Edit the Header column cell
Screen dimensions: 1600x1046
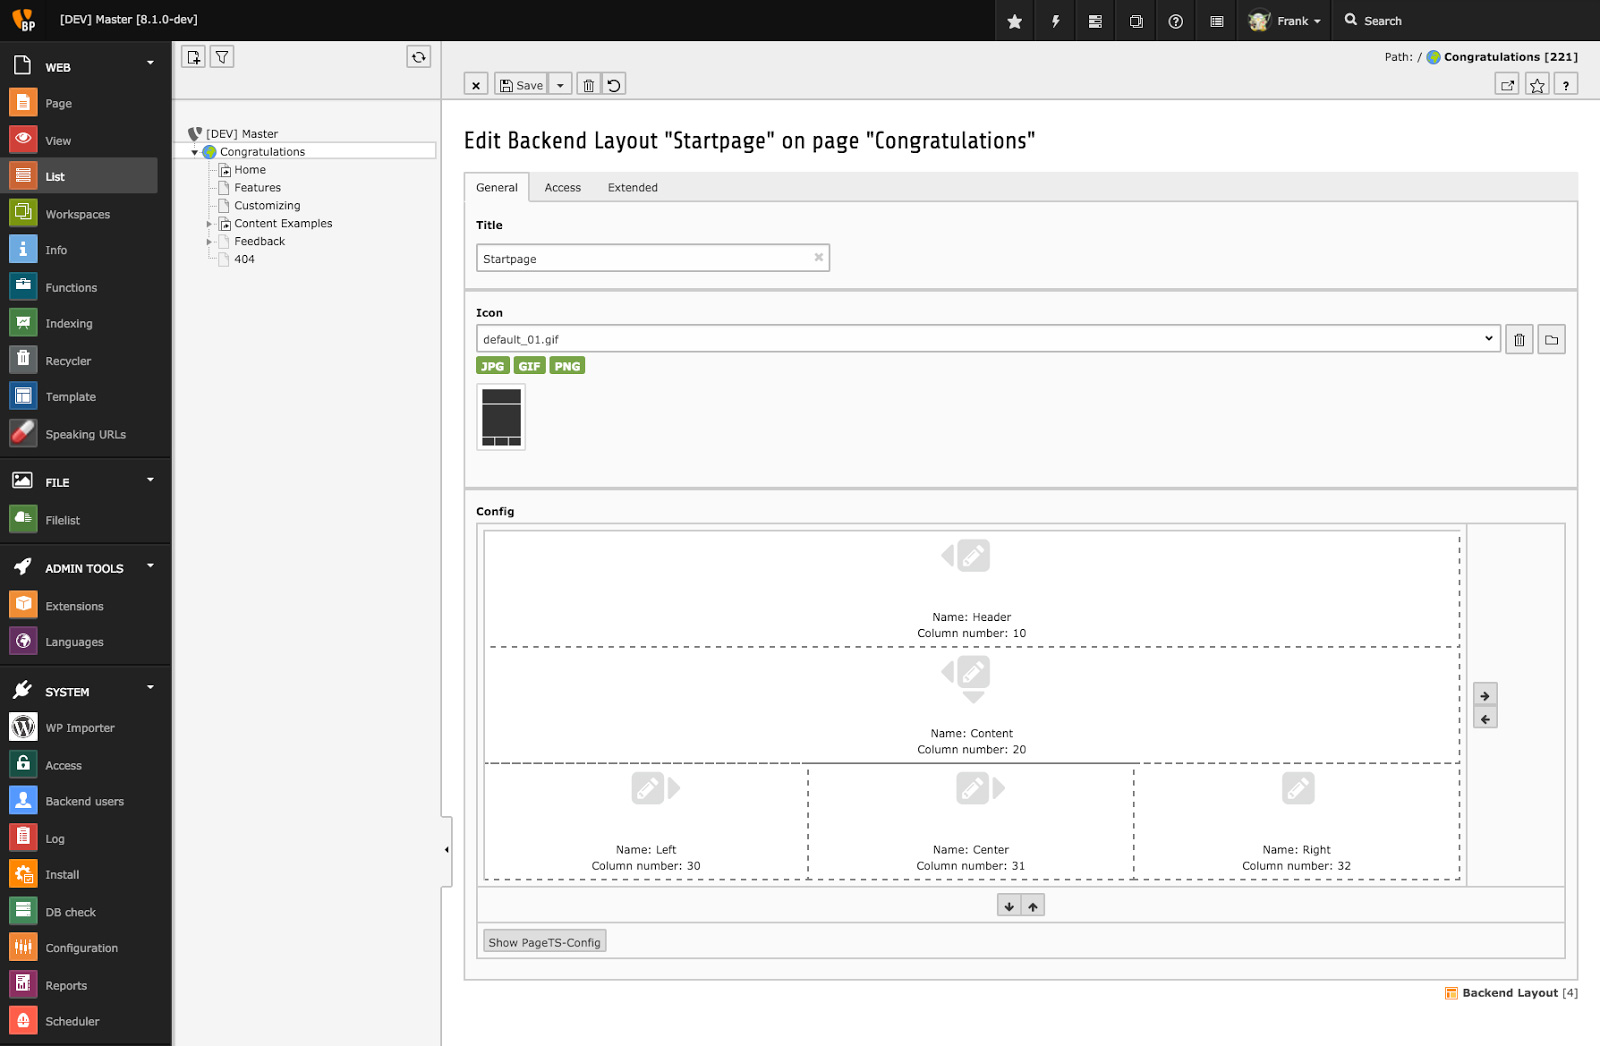pos(973,555)
